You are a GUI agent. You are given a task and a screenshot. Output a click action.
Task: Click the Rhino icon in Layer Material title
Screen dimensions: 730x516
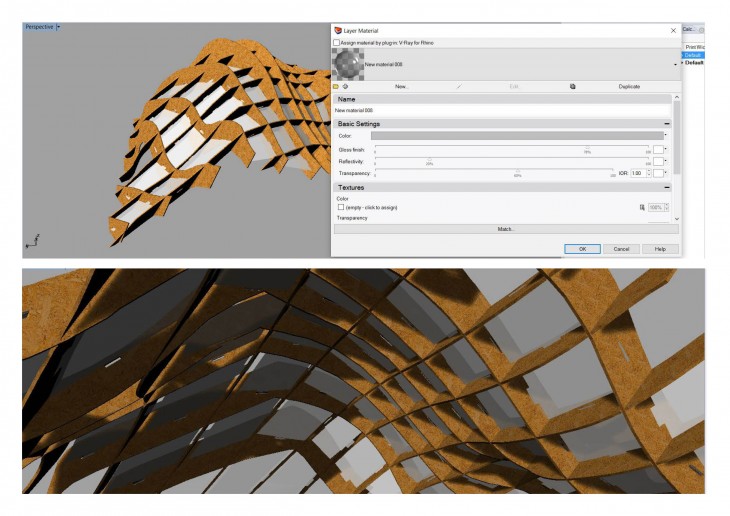tap(337, 31)
